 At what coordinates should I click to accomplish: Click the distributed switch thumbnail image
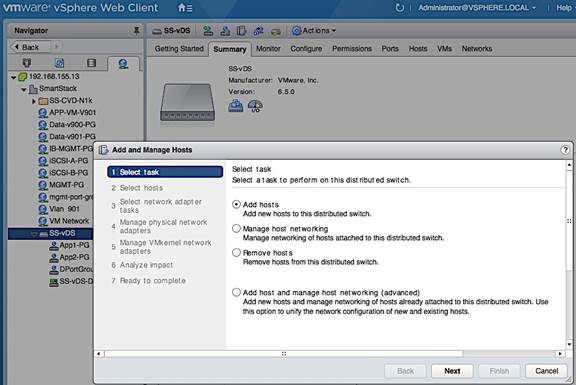187,102
